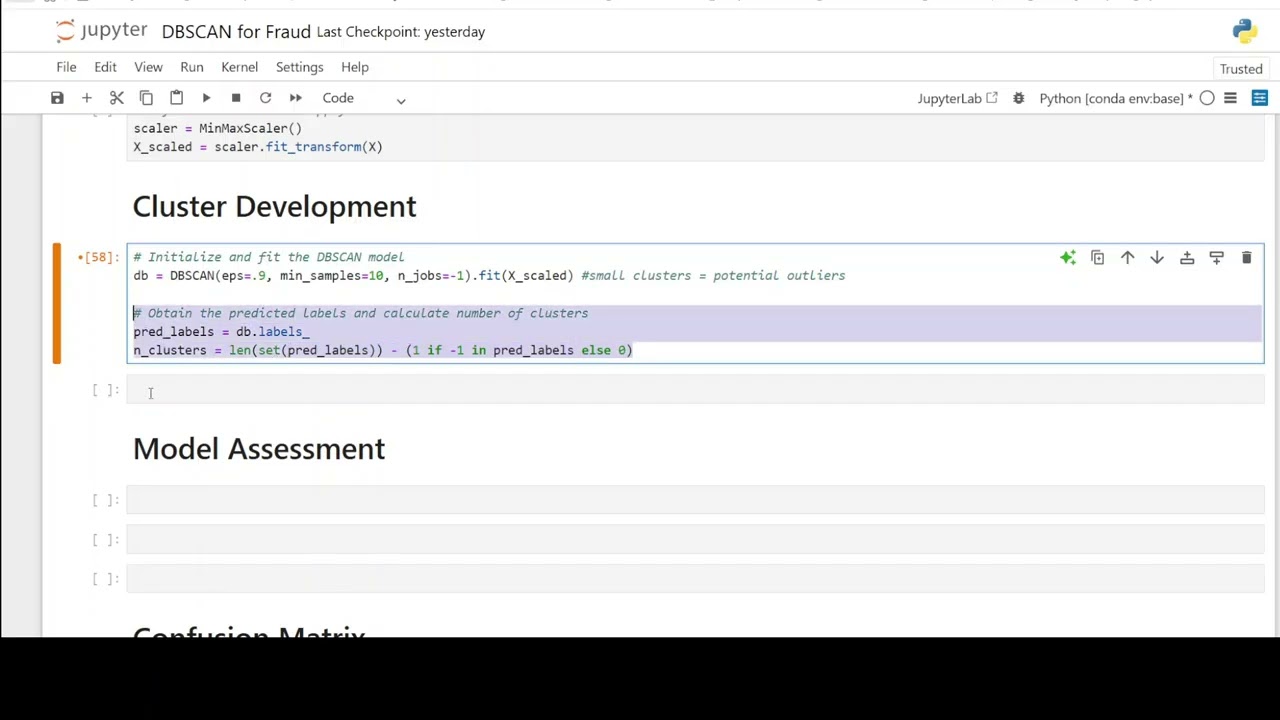Run the selected cell with play icon

point(206,98)
